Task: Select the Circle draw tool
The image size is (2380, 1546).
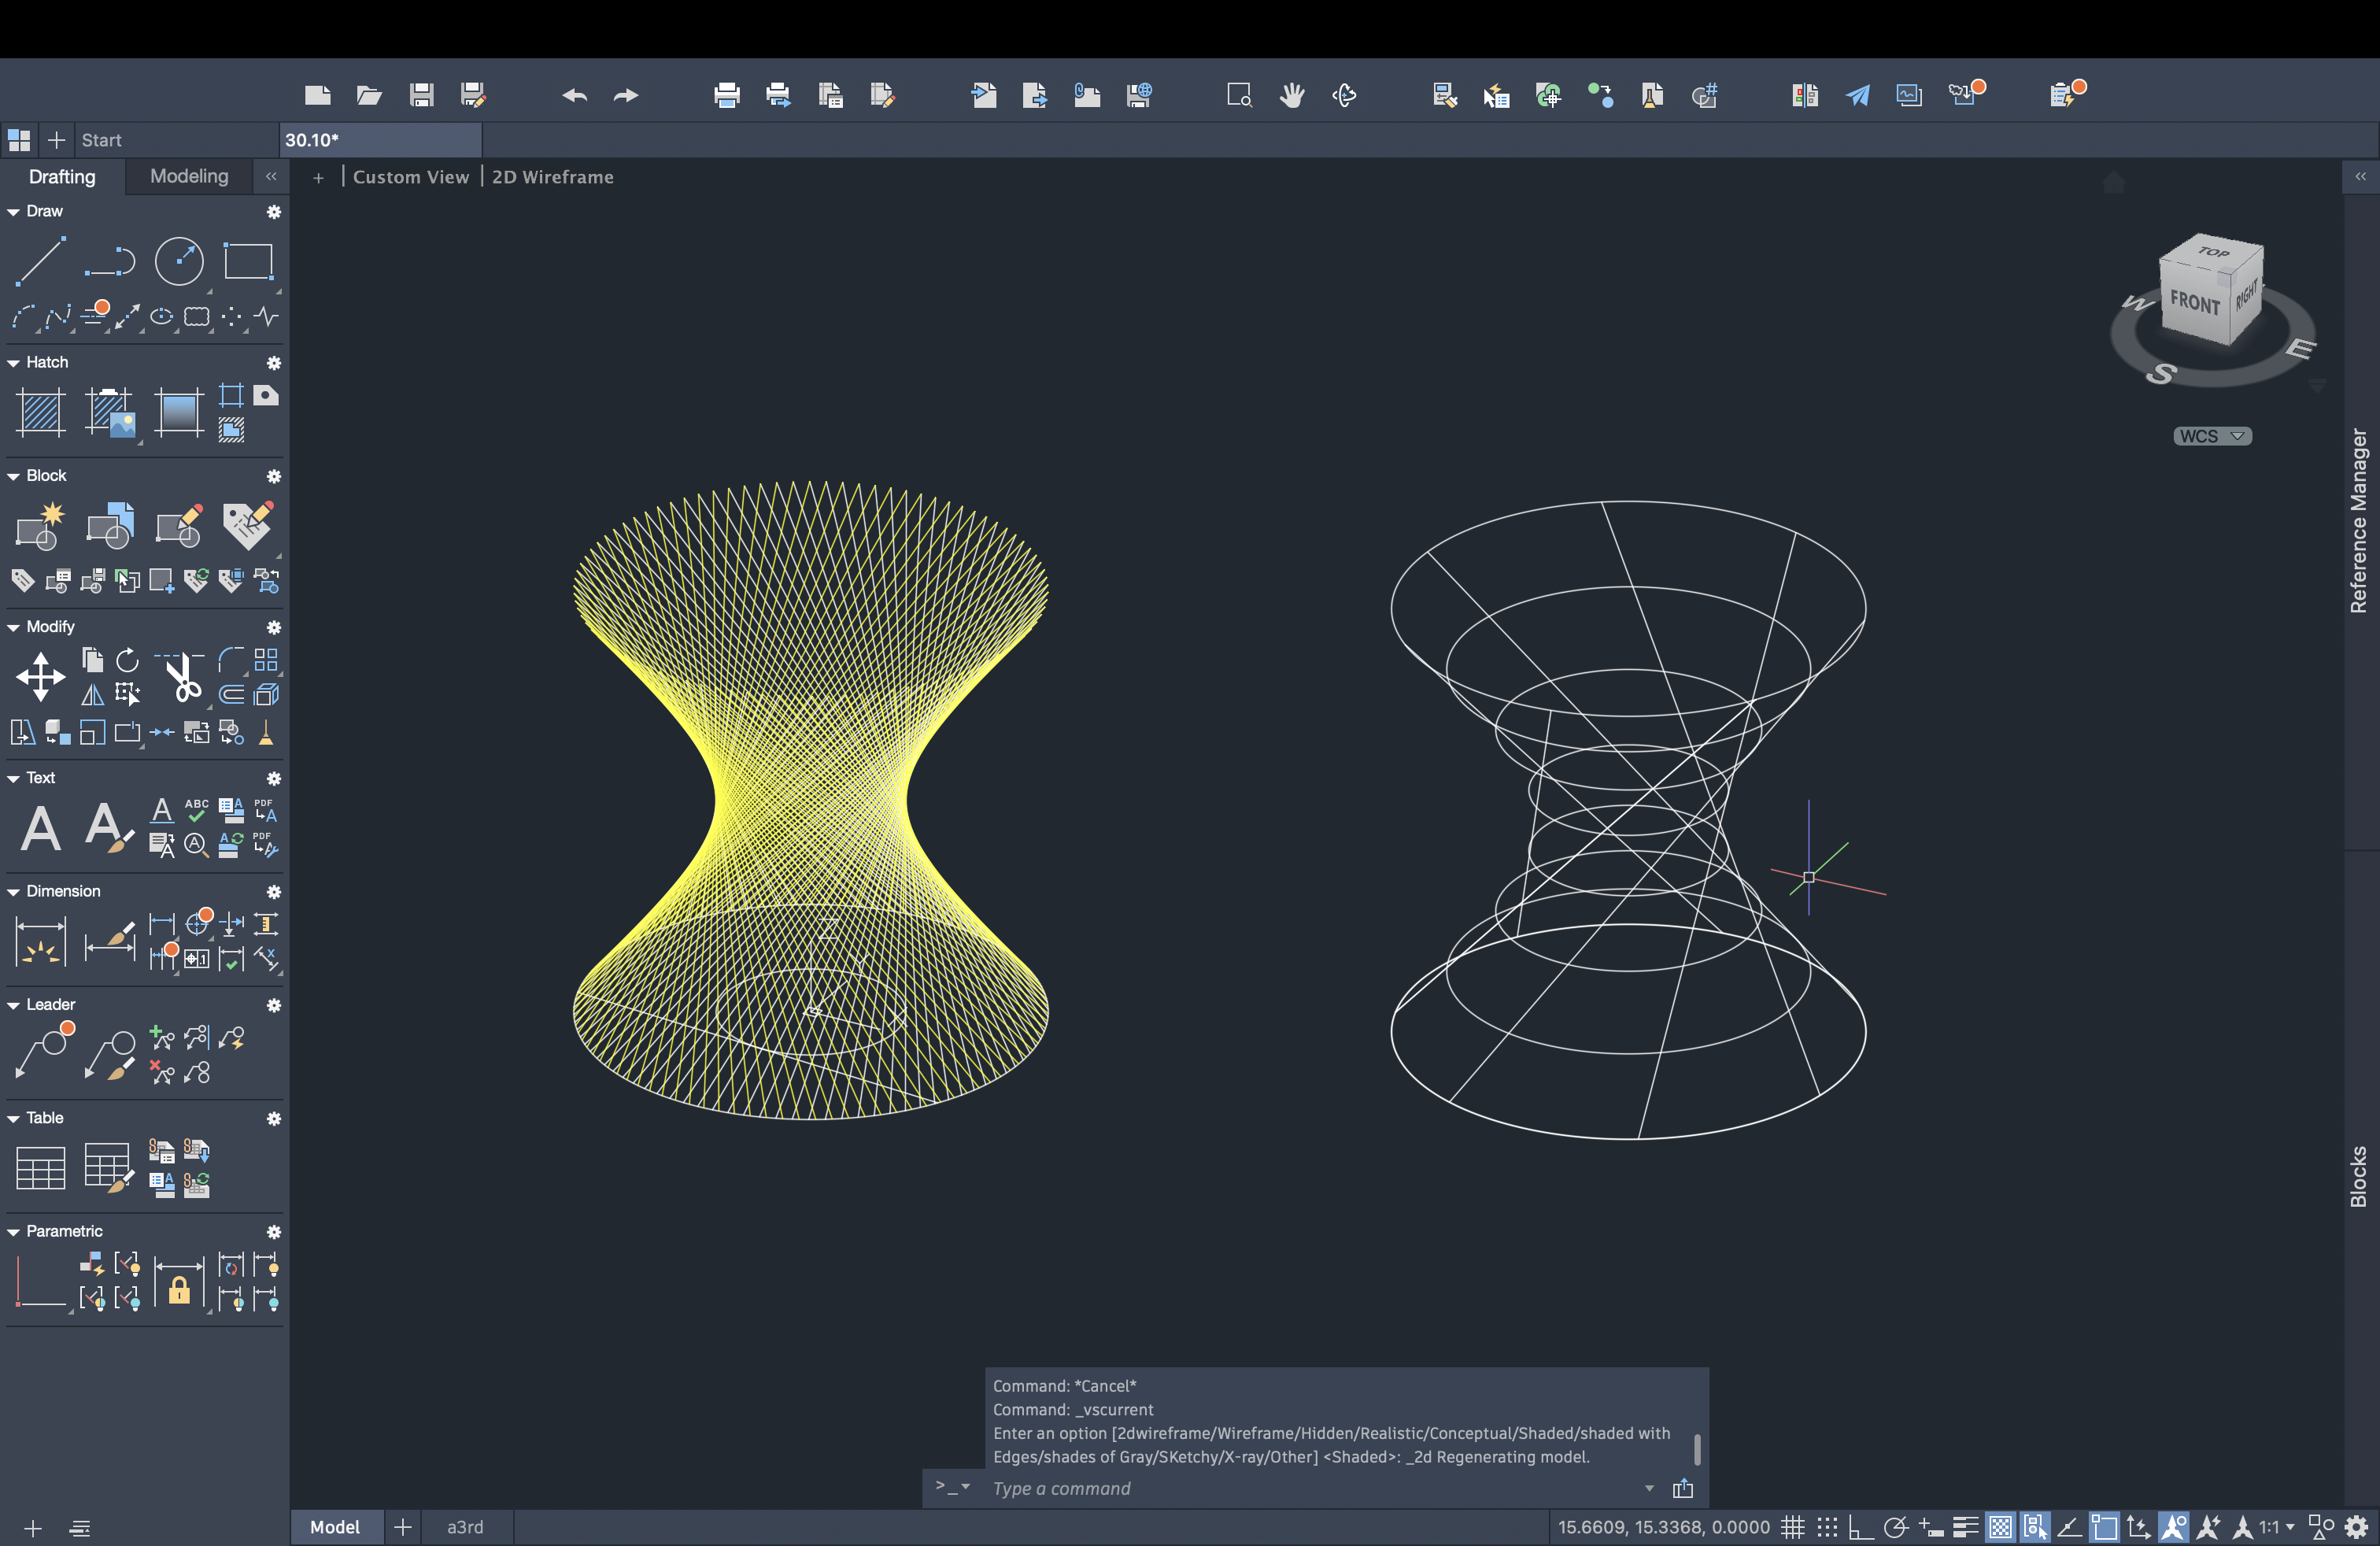Action: tap(179, 261)
